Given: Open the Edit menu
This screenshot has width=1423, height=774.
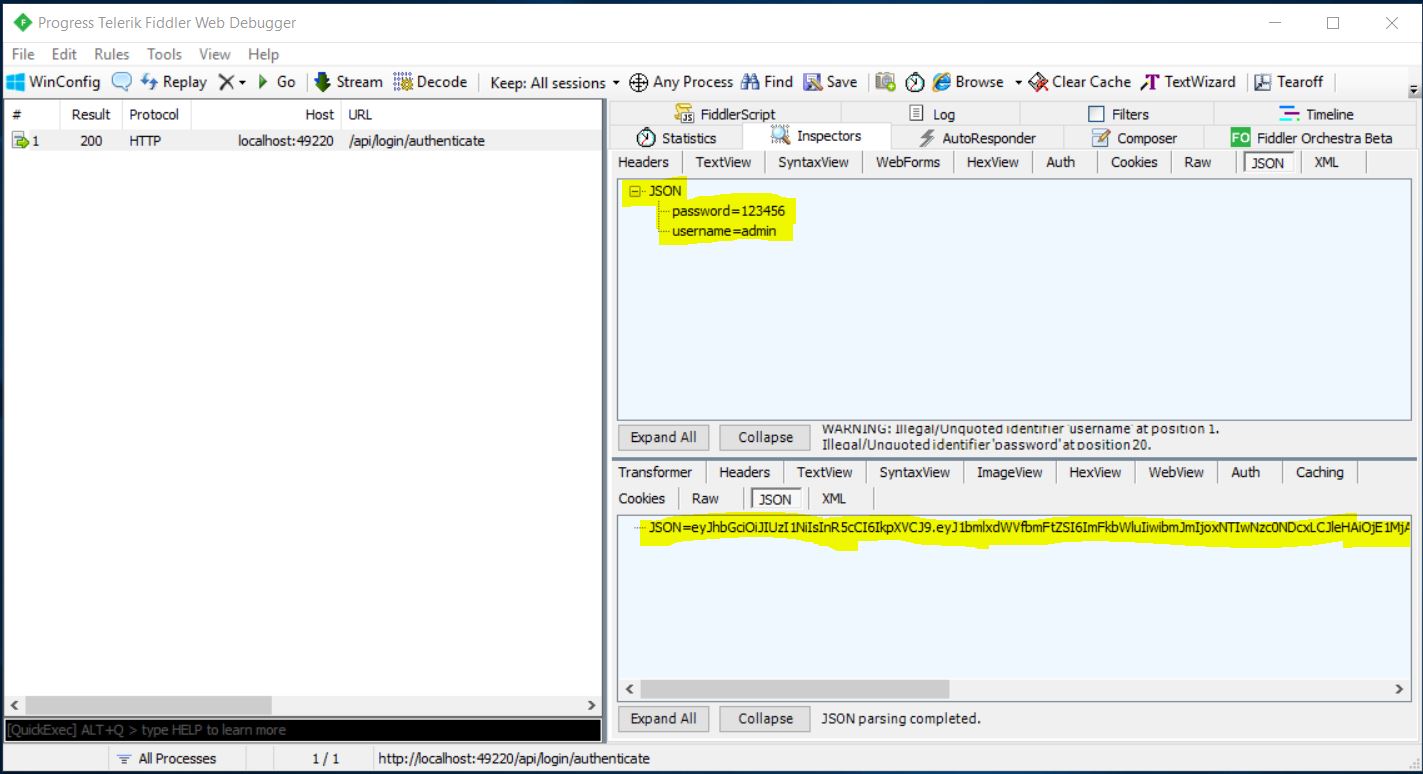Looking at the screenshot, I should (64, 54).
